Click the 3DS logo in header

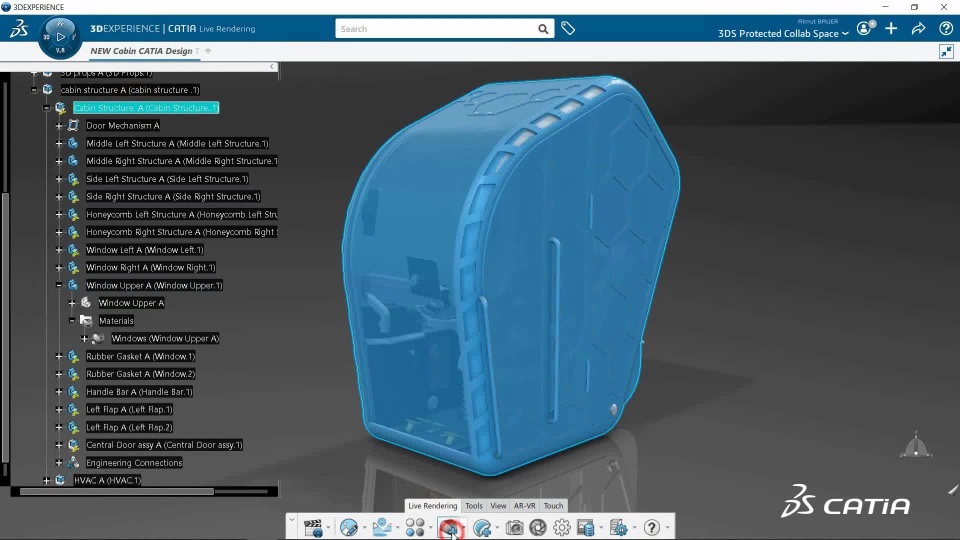pyautogui.click(x=19, y=29)
